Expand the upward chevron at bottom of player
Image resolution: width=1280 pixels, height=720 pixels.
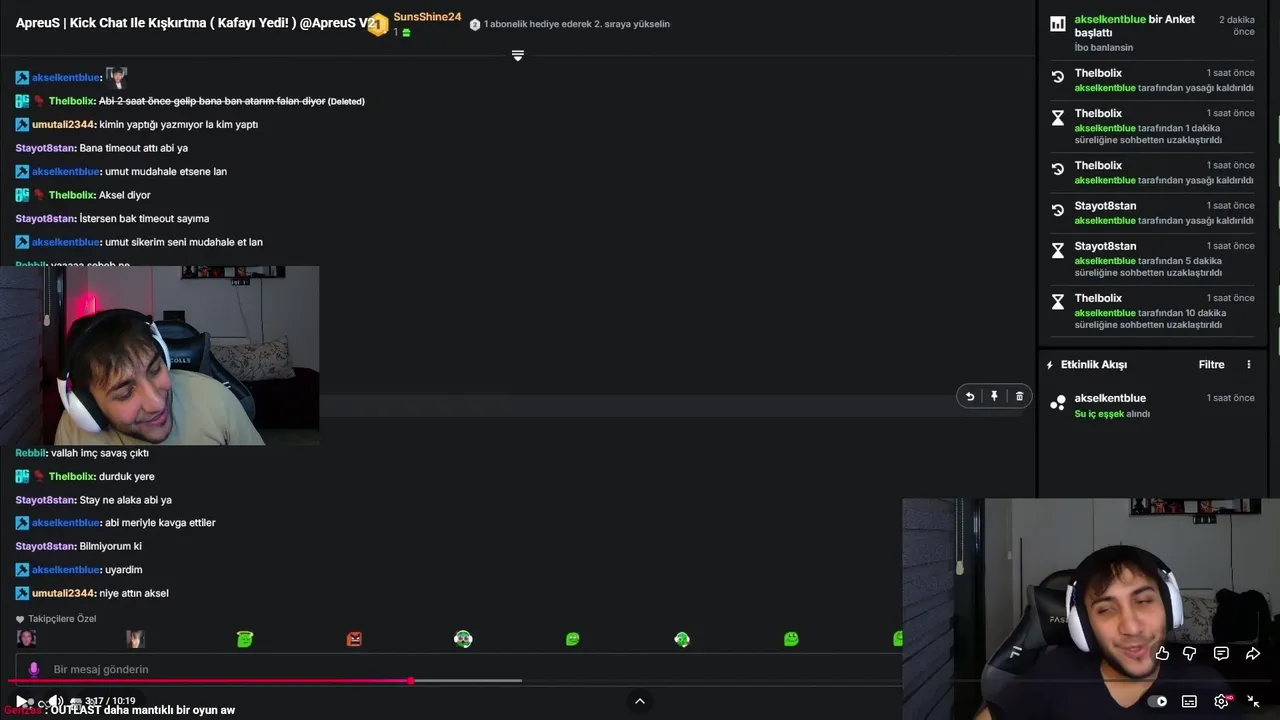[x=640, y=701]
